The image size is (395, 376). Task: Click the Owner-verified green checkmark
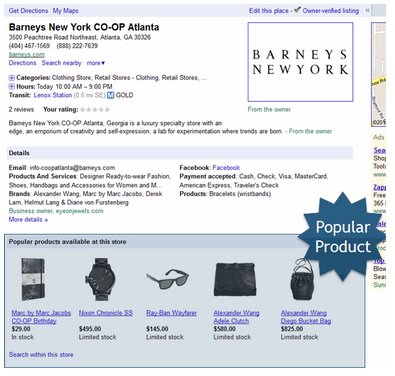[297, 10]
